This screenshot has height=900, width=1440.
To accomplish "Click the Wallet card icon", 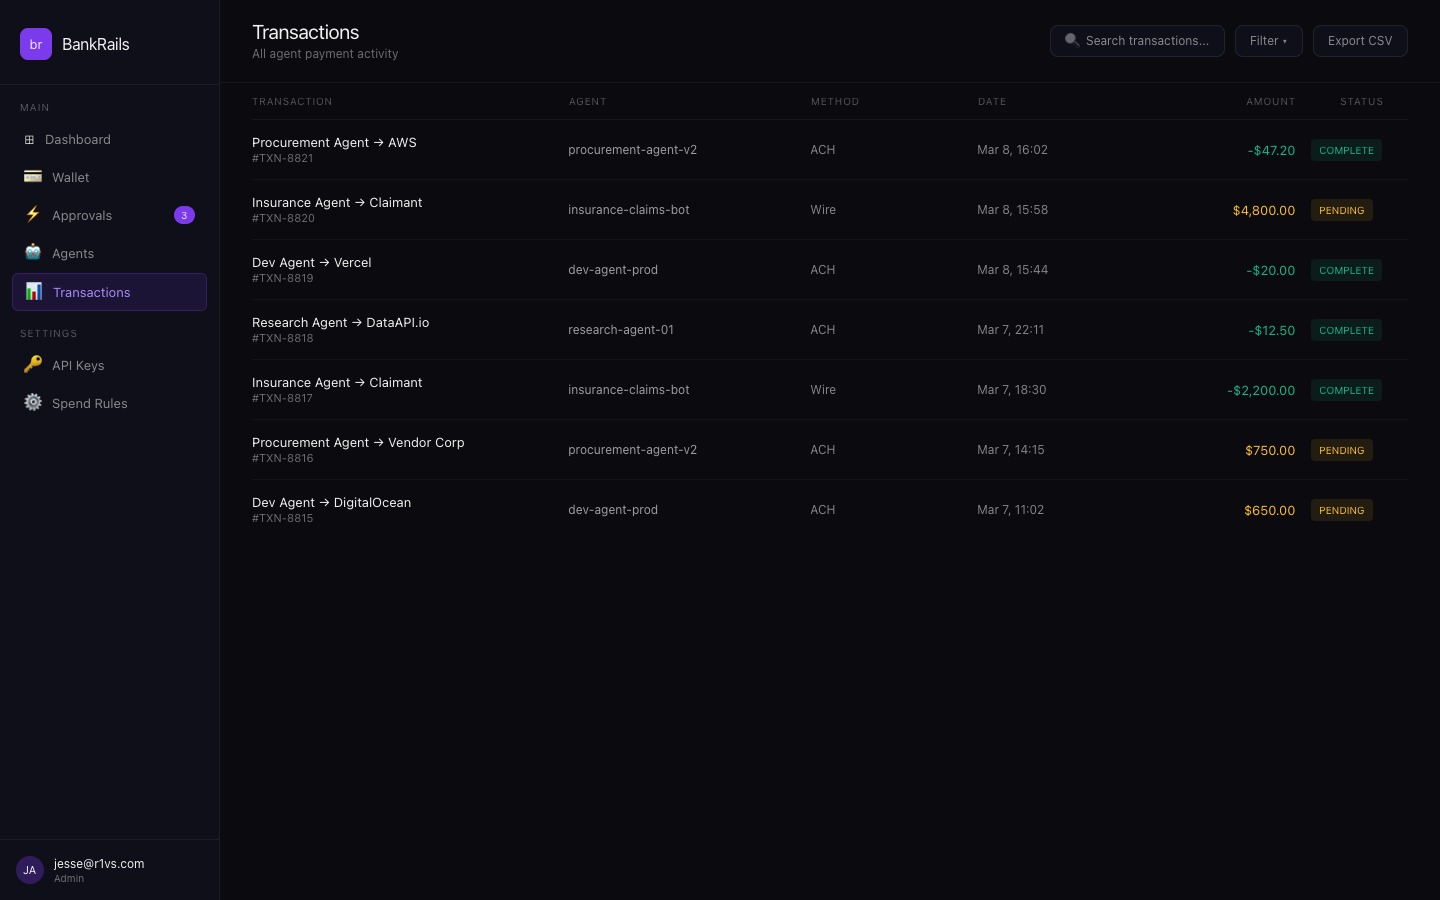I will coord(33,177).
